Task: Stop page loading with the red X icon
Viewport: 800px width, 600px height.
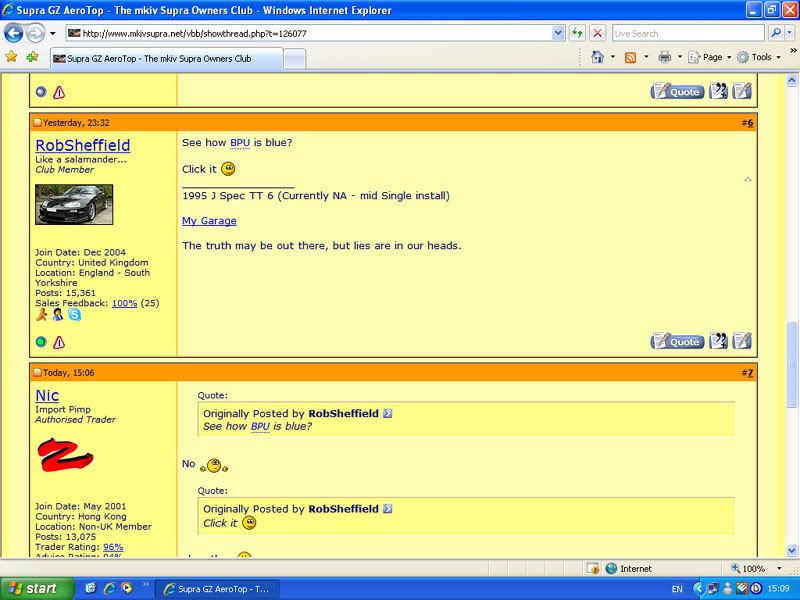Action: coord(597,34)
